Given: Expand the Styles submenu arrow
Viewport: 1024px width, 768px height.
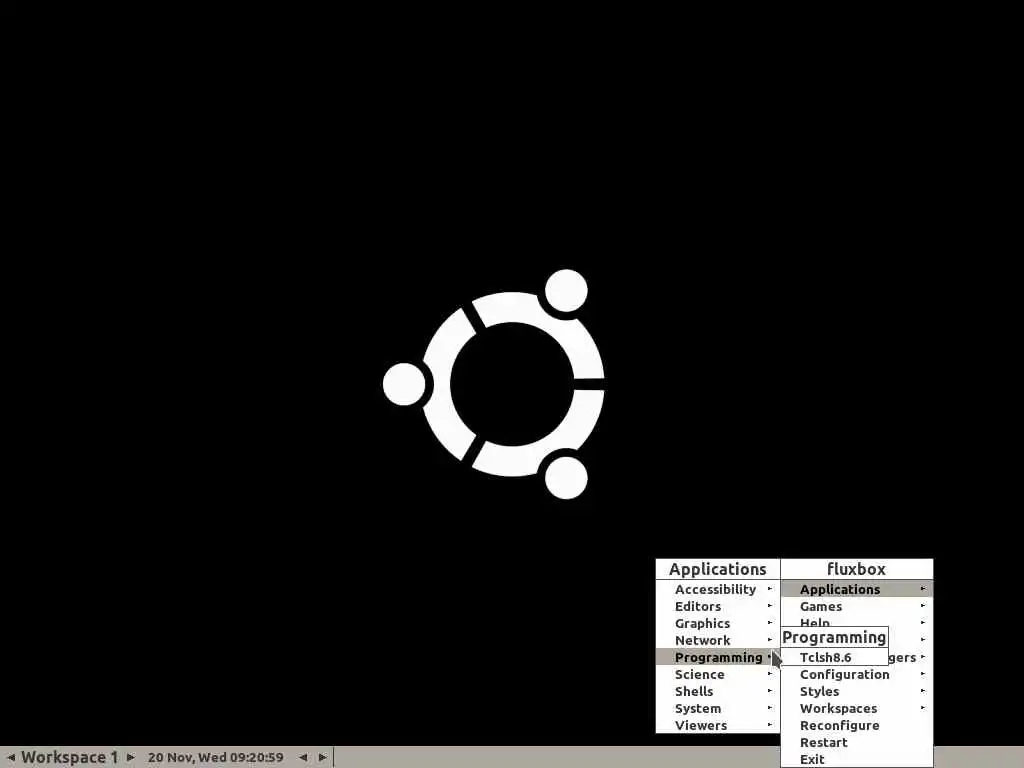Looking at the screenshot, I should click(923, 690).
